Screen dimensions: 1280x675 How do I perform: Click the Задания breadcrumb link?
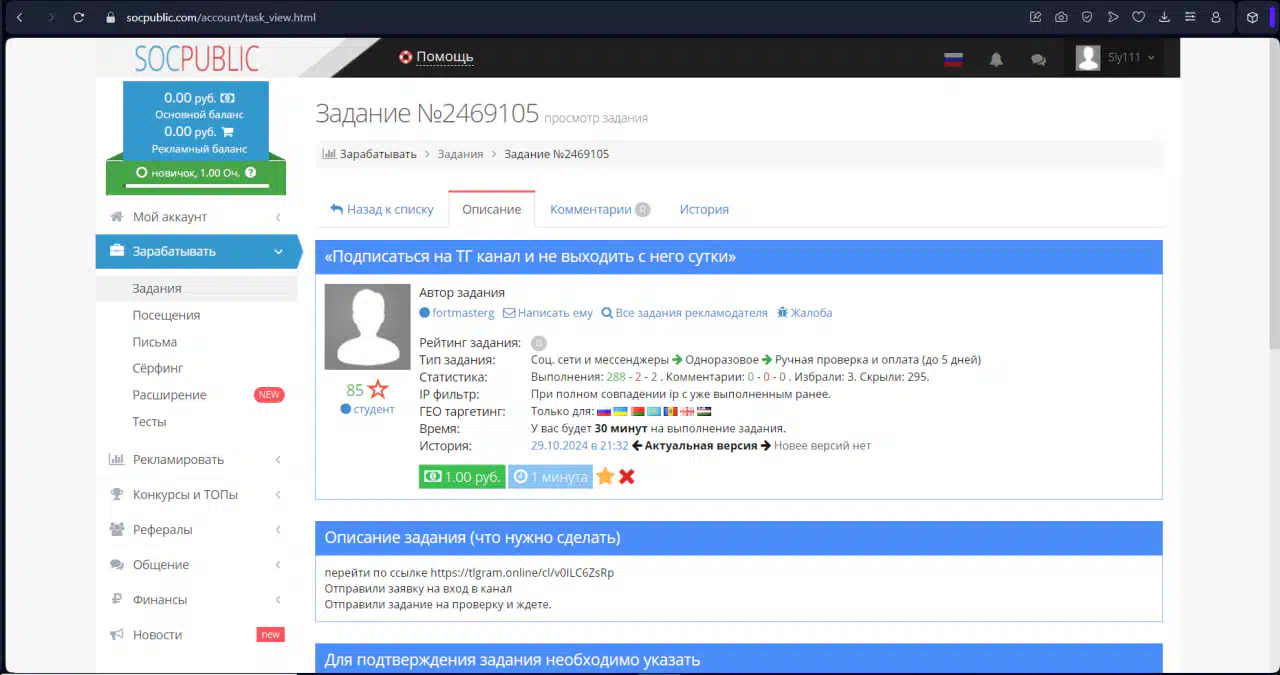(460, 154)
